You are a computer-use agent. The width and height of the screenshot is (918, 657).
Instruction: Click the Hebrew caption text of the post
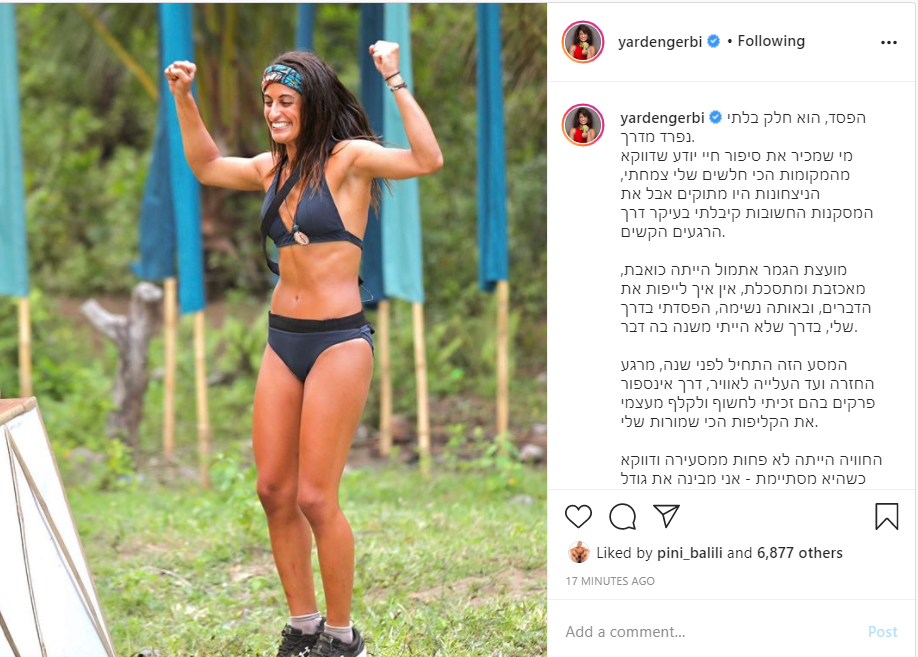point(747,297)
